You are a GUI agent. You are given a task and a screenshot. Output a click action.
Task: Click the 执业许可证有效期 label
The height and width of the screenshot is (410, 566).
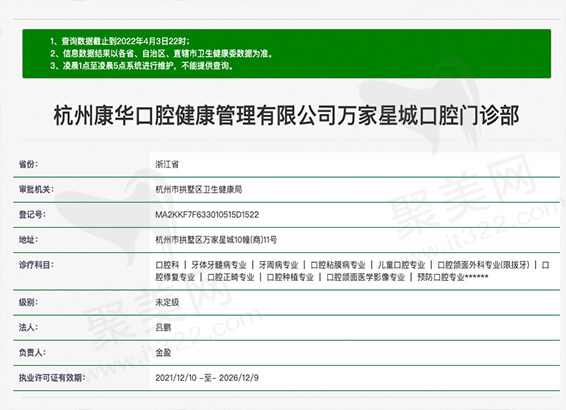[52, 378]
